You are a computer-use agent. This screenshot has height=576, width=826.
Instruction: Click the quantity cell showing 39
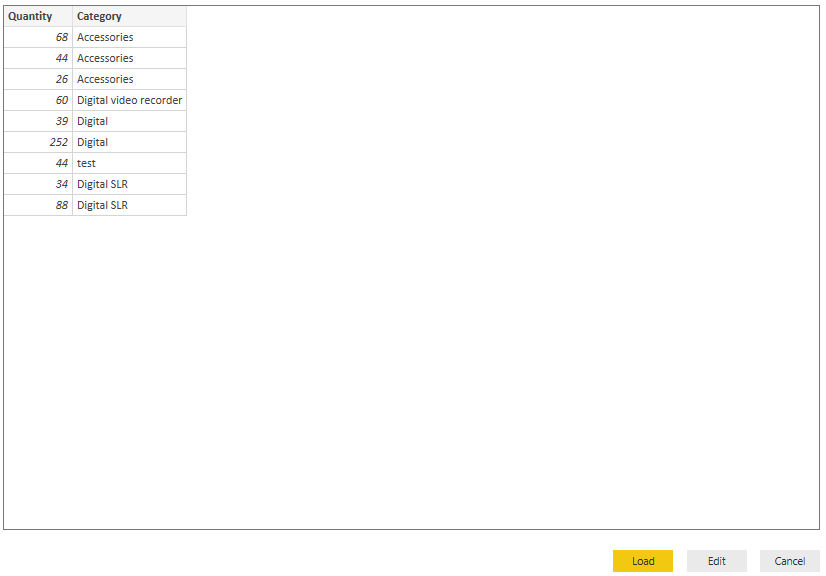pyautogui.click(x=38, y=121)
